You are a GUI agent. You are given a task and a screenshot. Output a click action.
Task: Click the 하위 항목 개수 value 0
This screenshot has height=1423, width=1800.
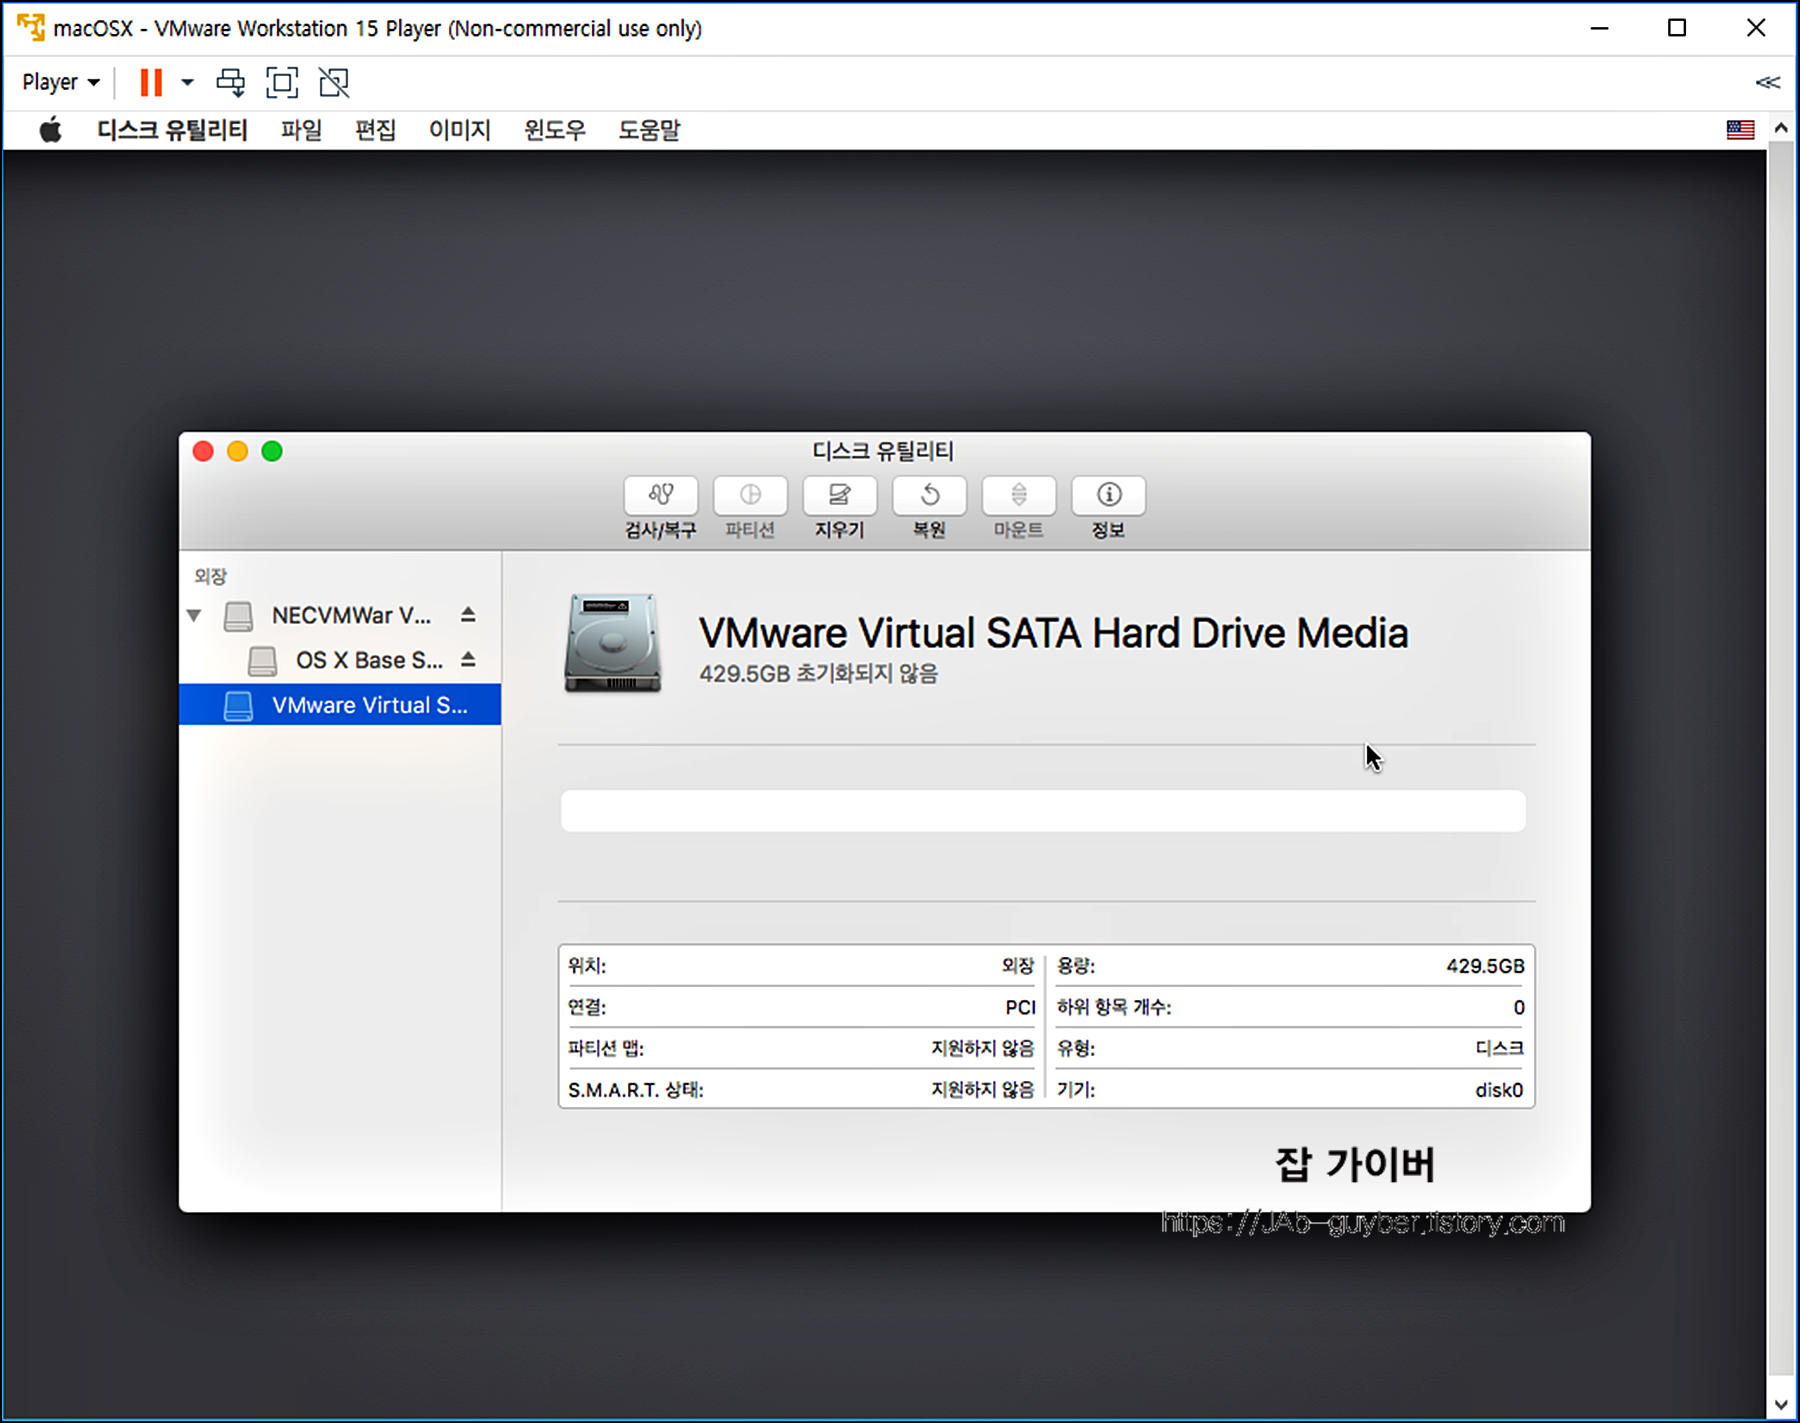click(x=1519, y=1007)
